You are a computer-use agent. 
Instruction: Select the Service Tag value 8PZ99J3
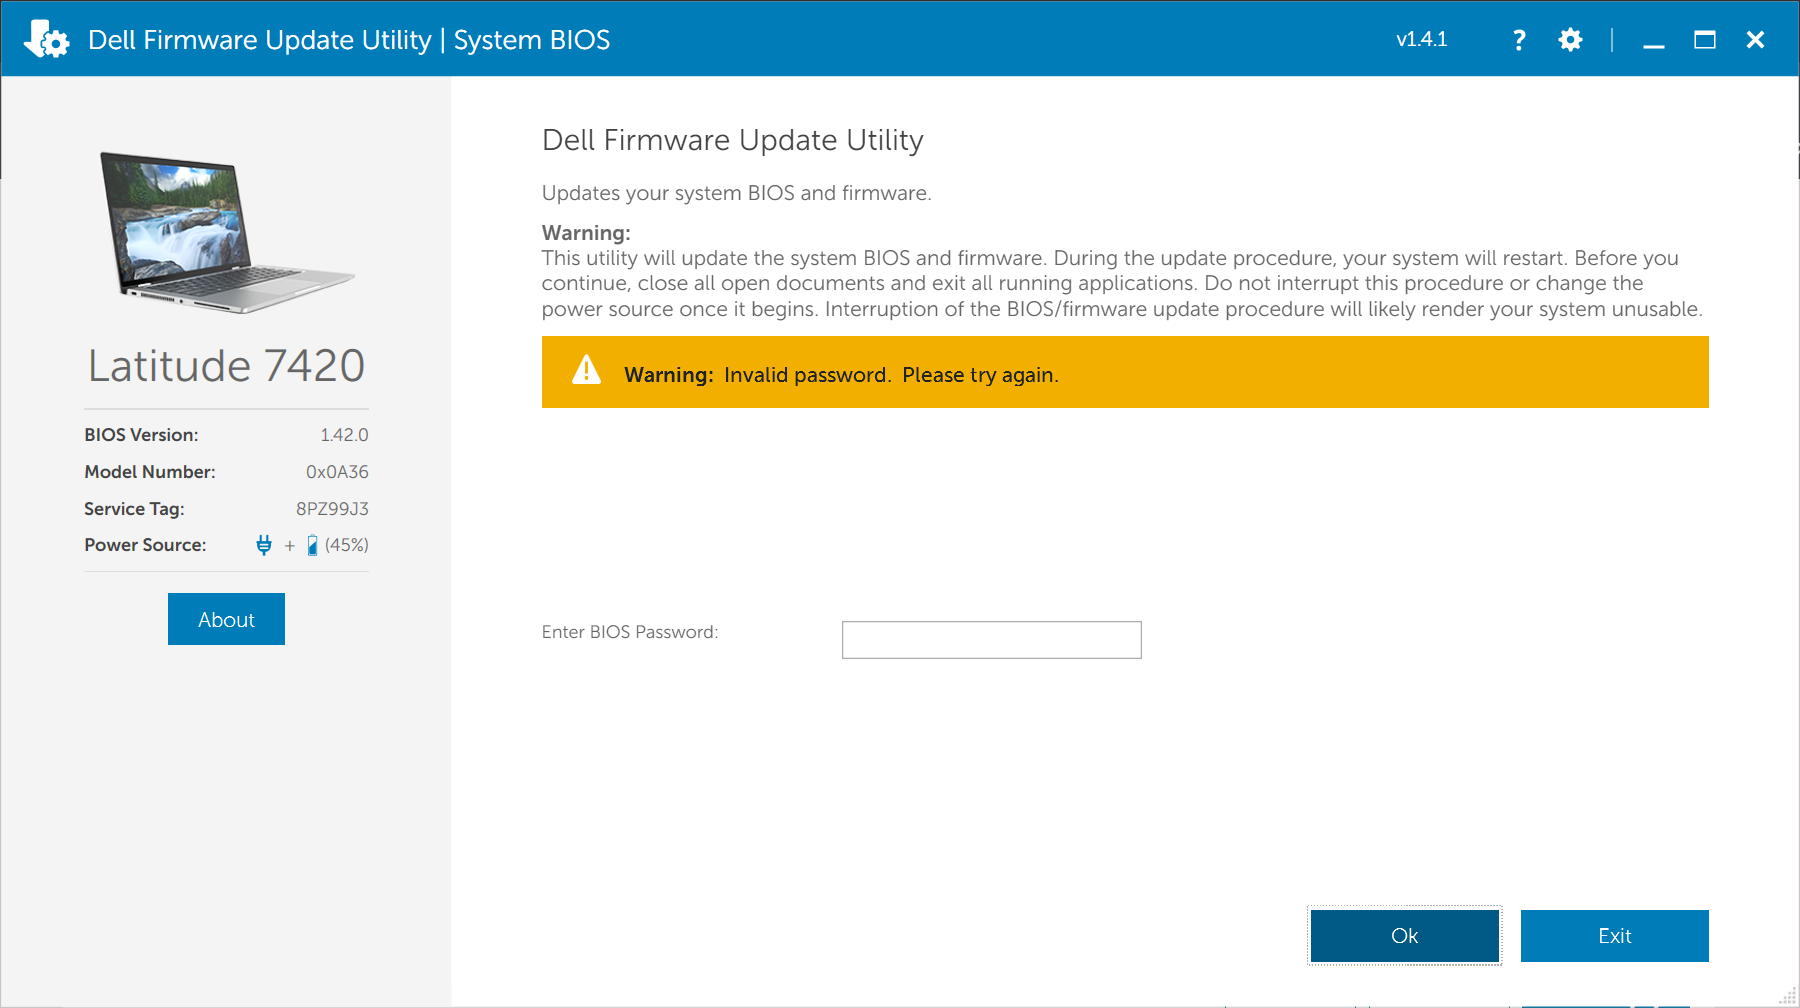pyautogui.click(x=332, y=509)
